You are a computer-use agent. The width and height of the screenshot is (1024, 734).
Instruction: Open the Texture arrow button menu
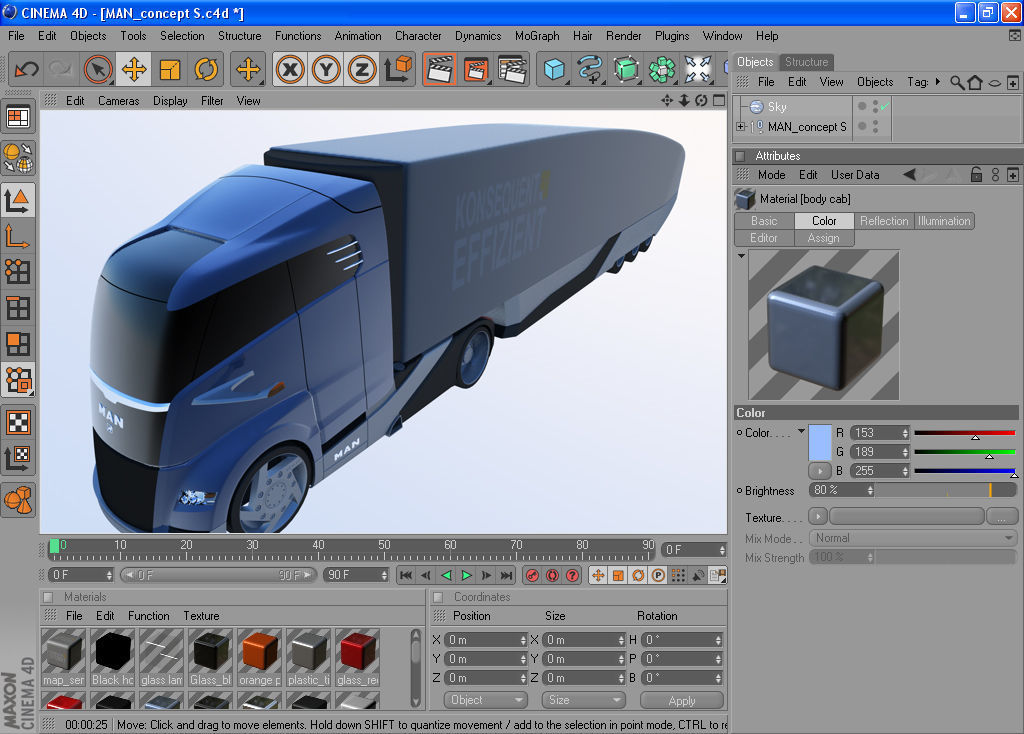coord(818,517)
